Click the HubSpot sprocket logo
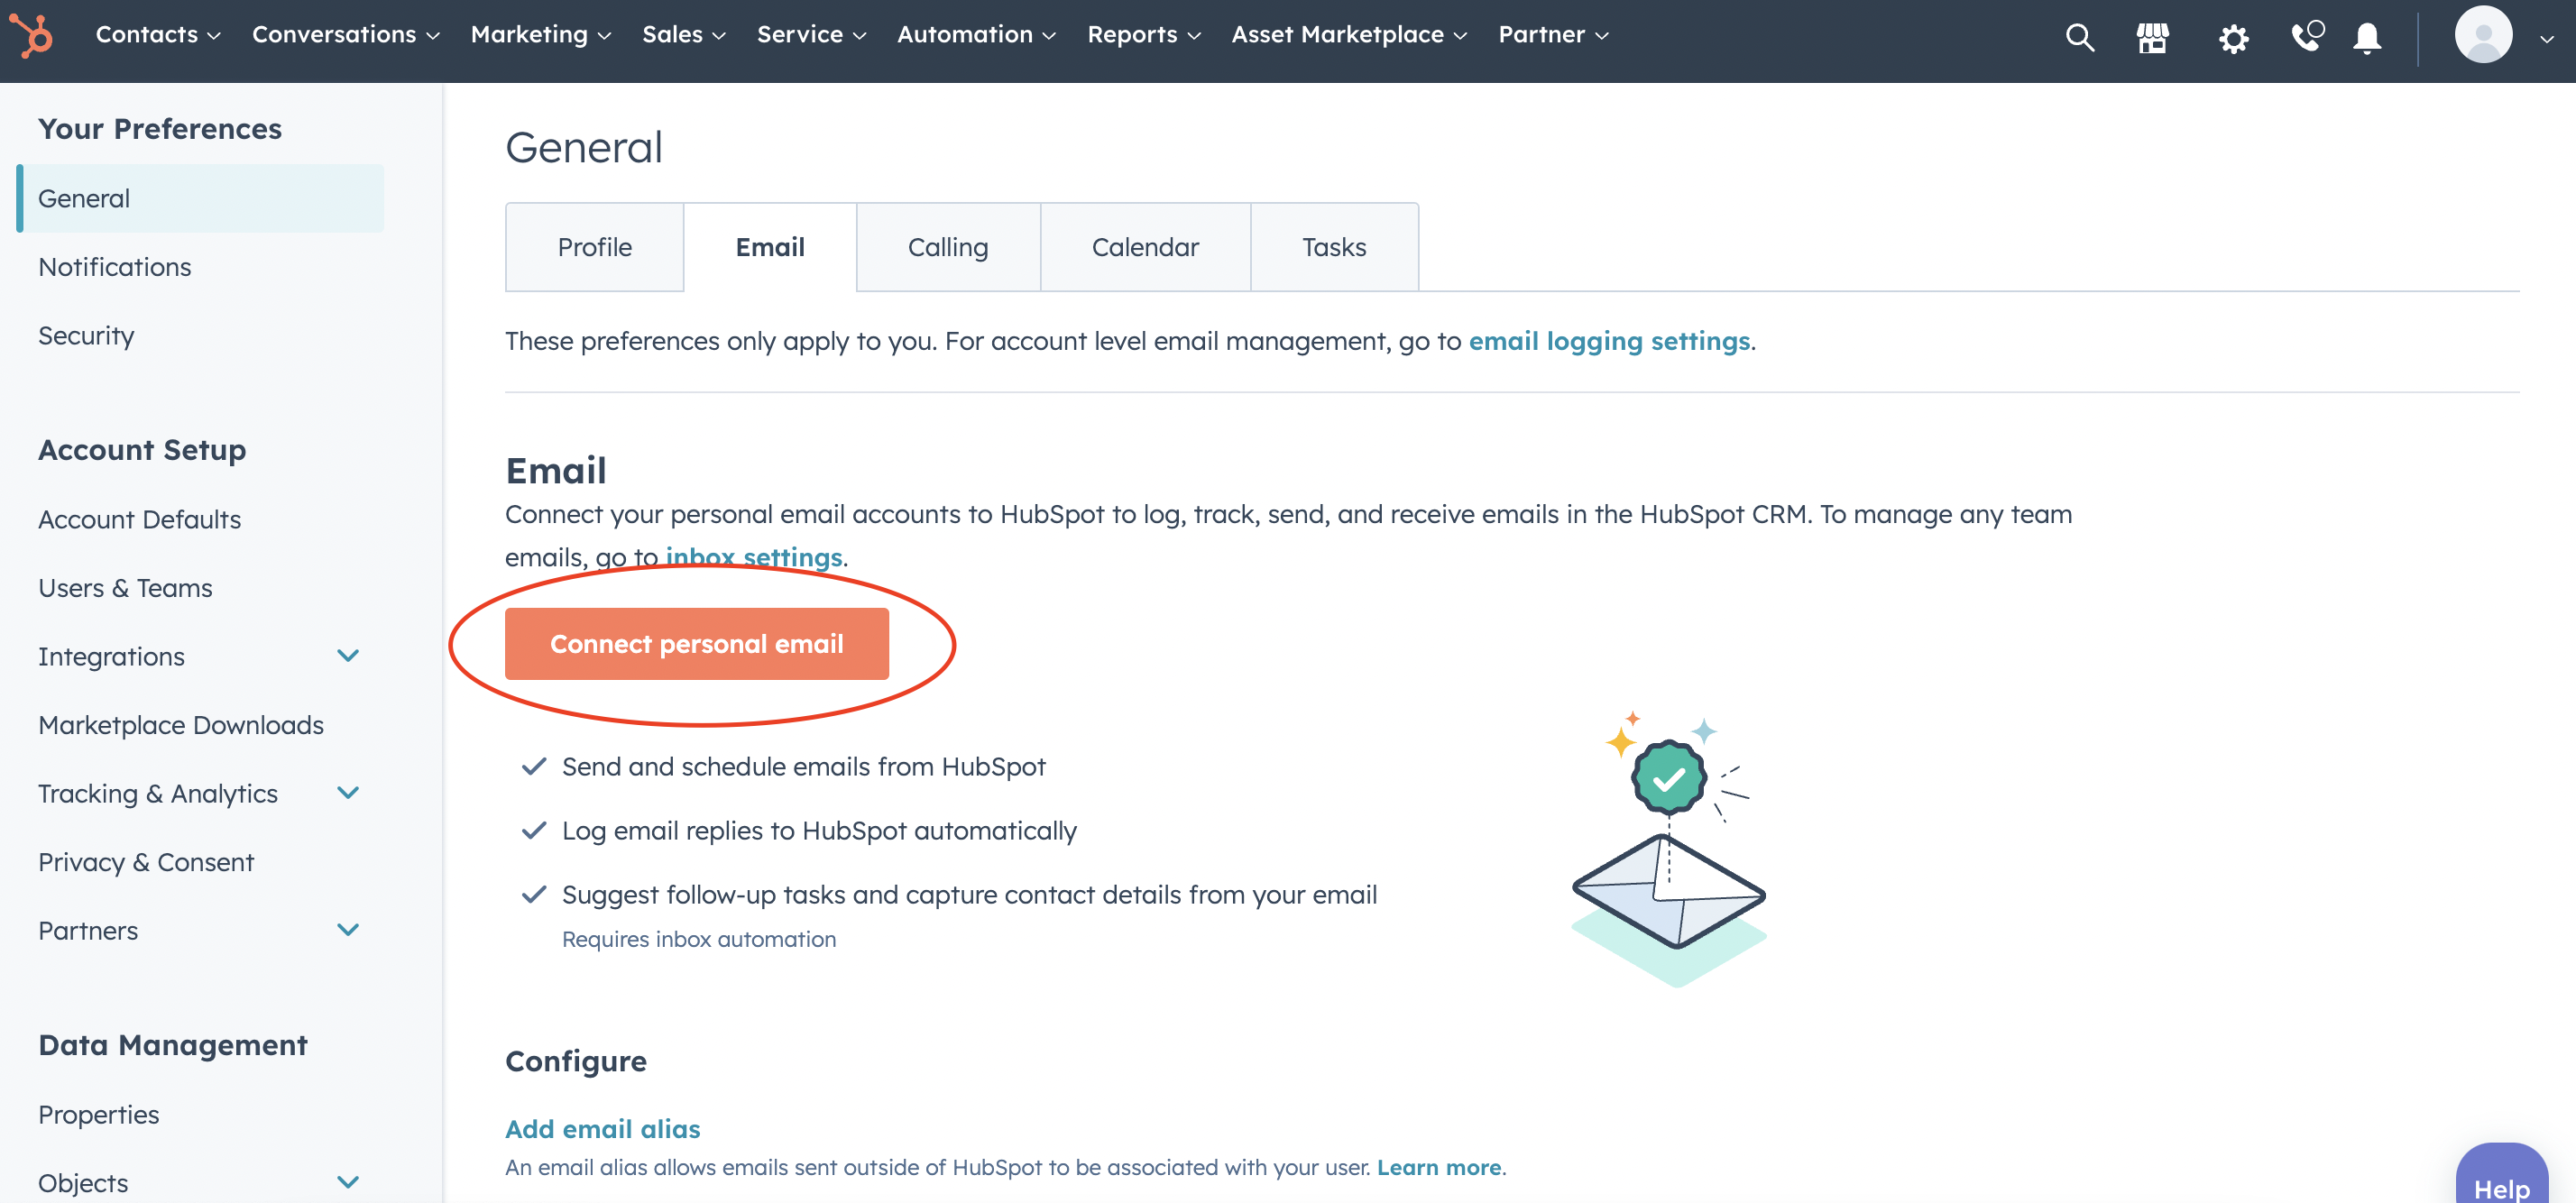 pos(32,36)
